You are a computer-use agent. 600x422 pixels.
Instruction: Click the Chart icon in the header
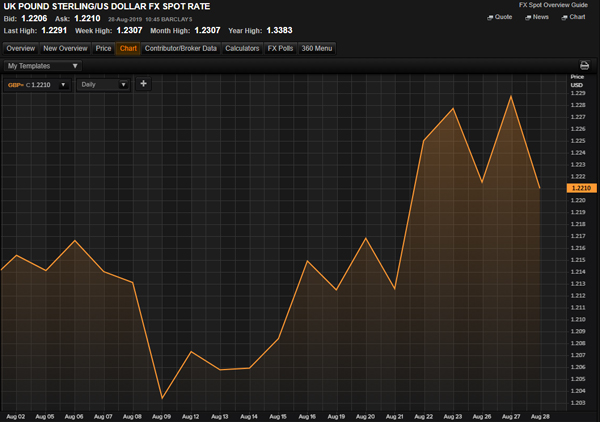point(573,17)
